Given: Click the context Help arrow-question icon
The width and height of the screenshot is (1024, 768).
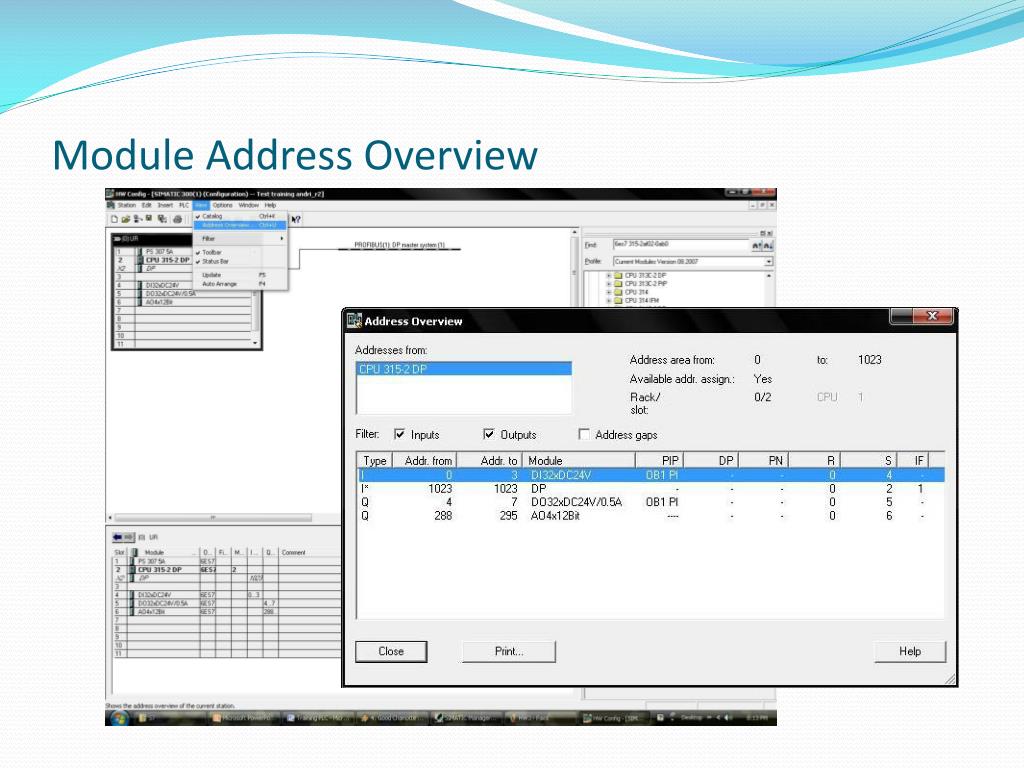Looking at the screenshot, I should coord(296,219).
